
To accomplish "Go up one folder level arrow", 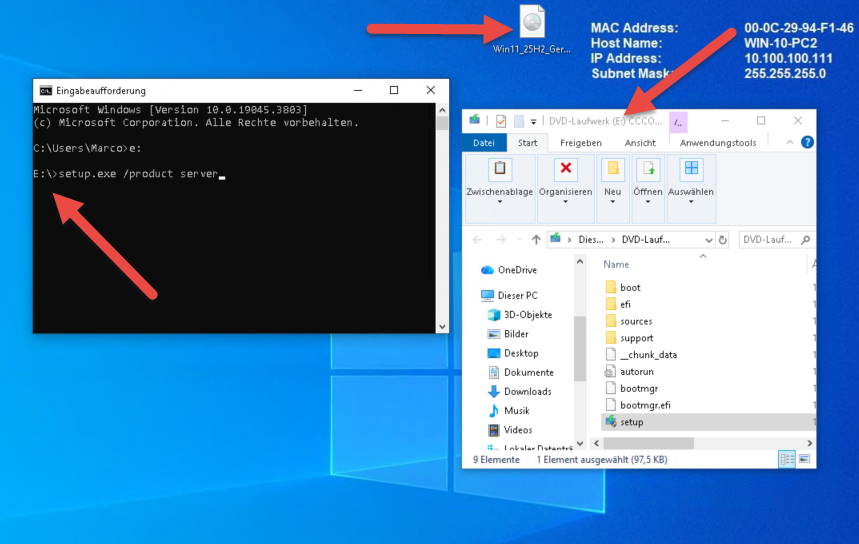I will point(536,240).
